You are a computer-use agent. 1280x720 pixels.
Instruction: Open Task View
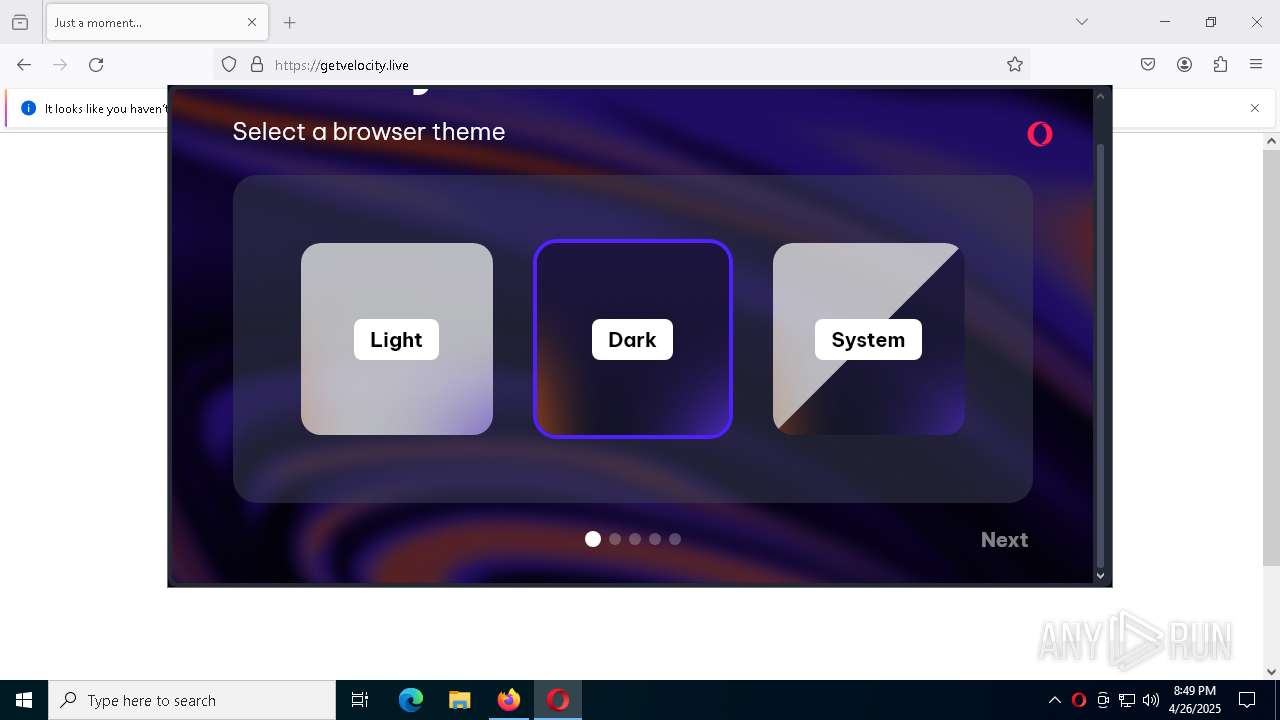360,700
